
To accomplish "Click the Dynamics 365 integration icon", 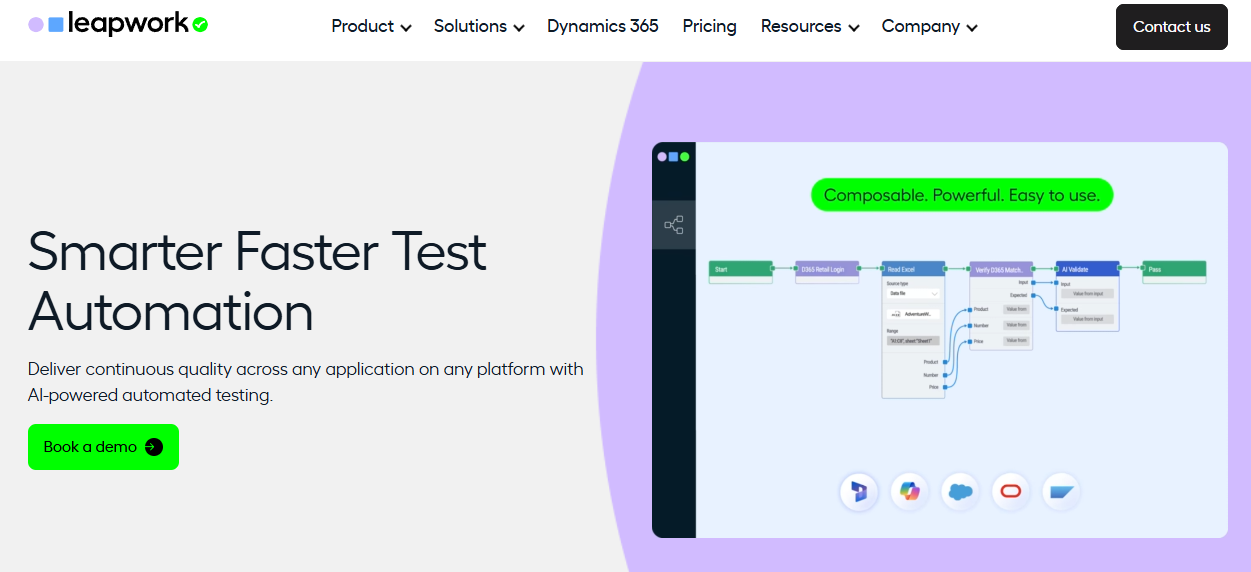I will click(860, 491).
